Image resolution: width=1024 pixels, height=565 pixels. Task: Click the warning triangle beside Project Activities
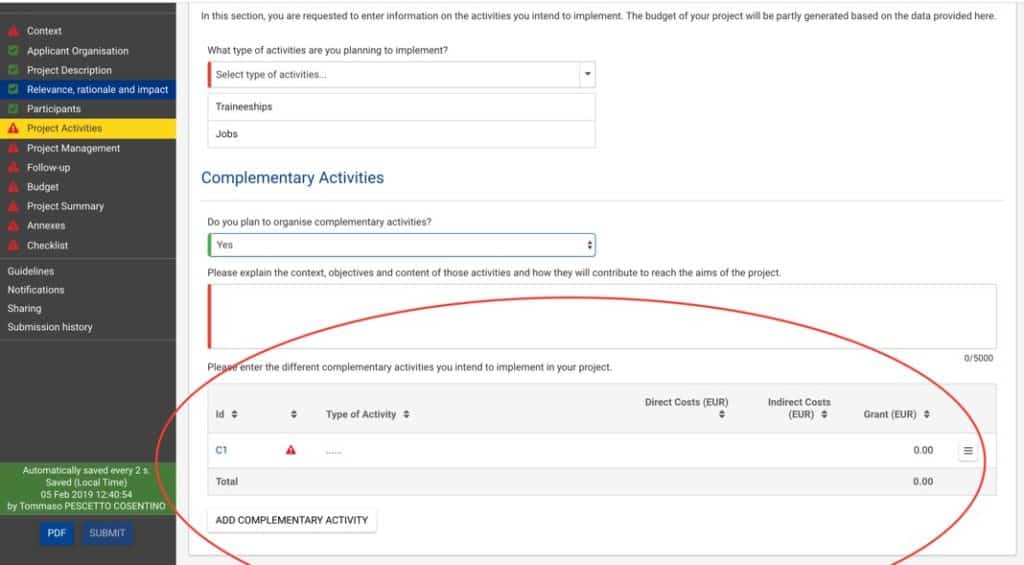pyautogui.click(x=13, y=128)
